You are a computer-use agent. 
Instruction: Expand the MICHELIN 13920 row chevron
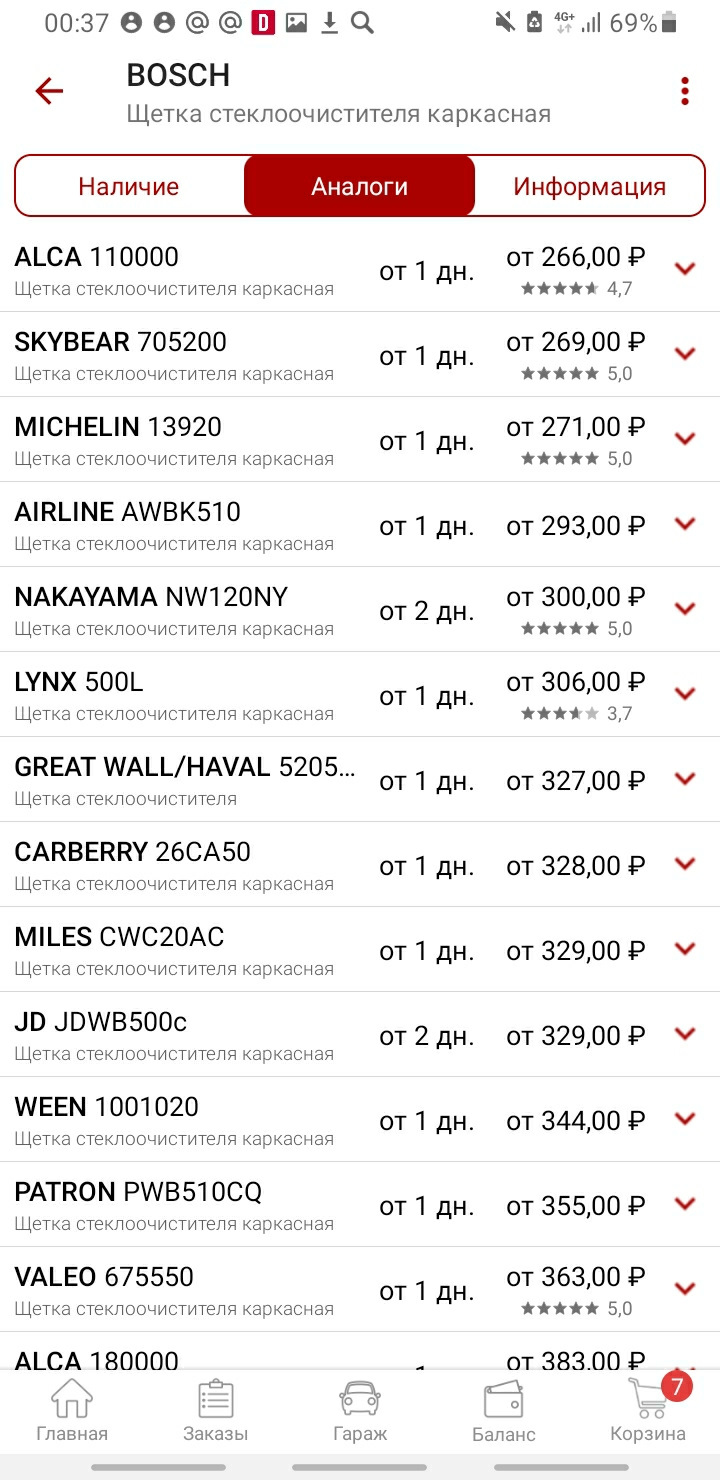[685, 438]
